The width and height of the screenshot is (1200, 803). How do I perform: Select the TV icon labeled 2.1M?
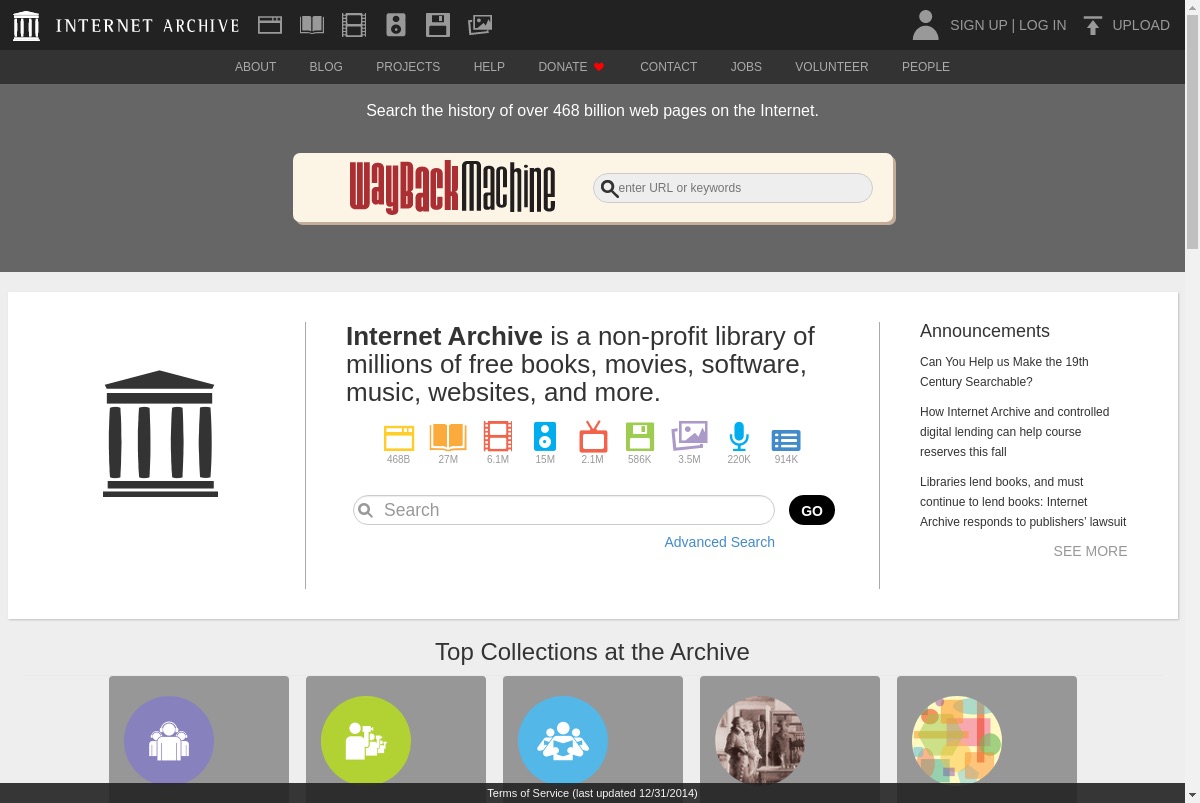tap(593, 437)
